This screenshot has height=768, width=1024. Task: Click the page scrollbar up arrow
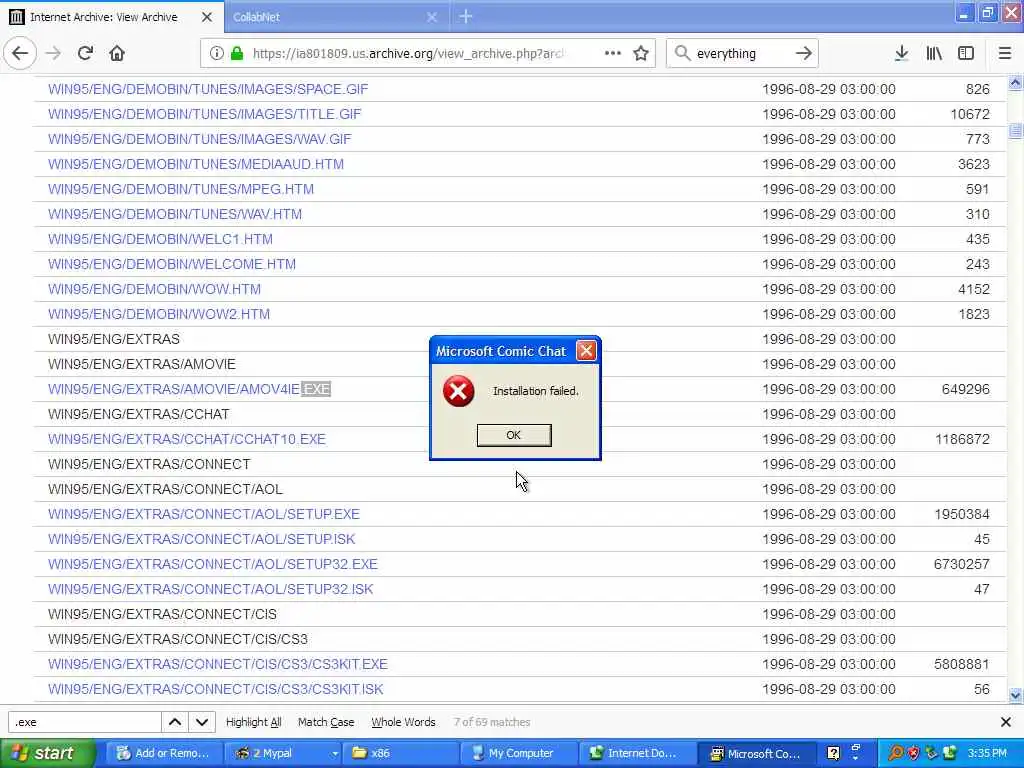pyautogui.click(x=1015, y=83)
